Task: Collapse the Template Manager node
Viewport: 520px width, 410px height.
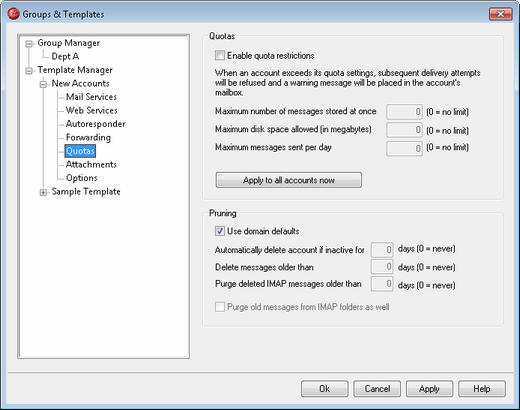Action: point(29,71)
